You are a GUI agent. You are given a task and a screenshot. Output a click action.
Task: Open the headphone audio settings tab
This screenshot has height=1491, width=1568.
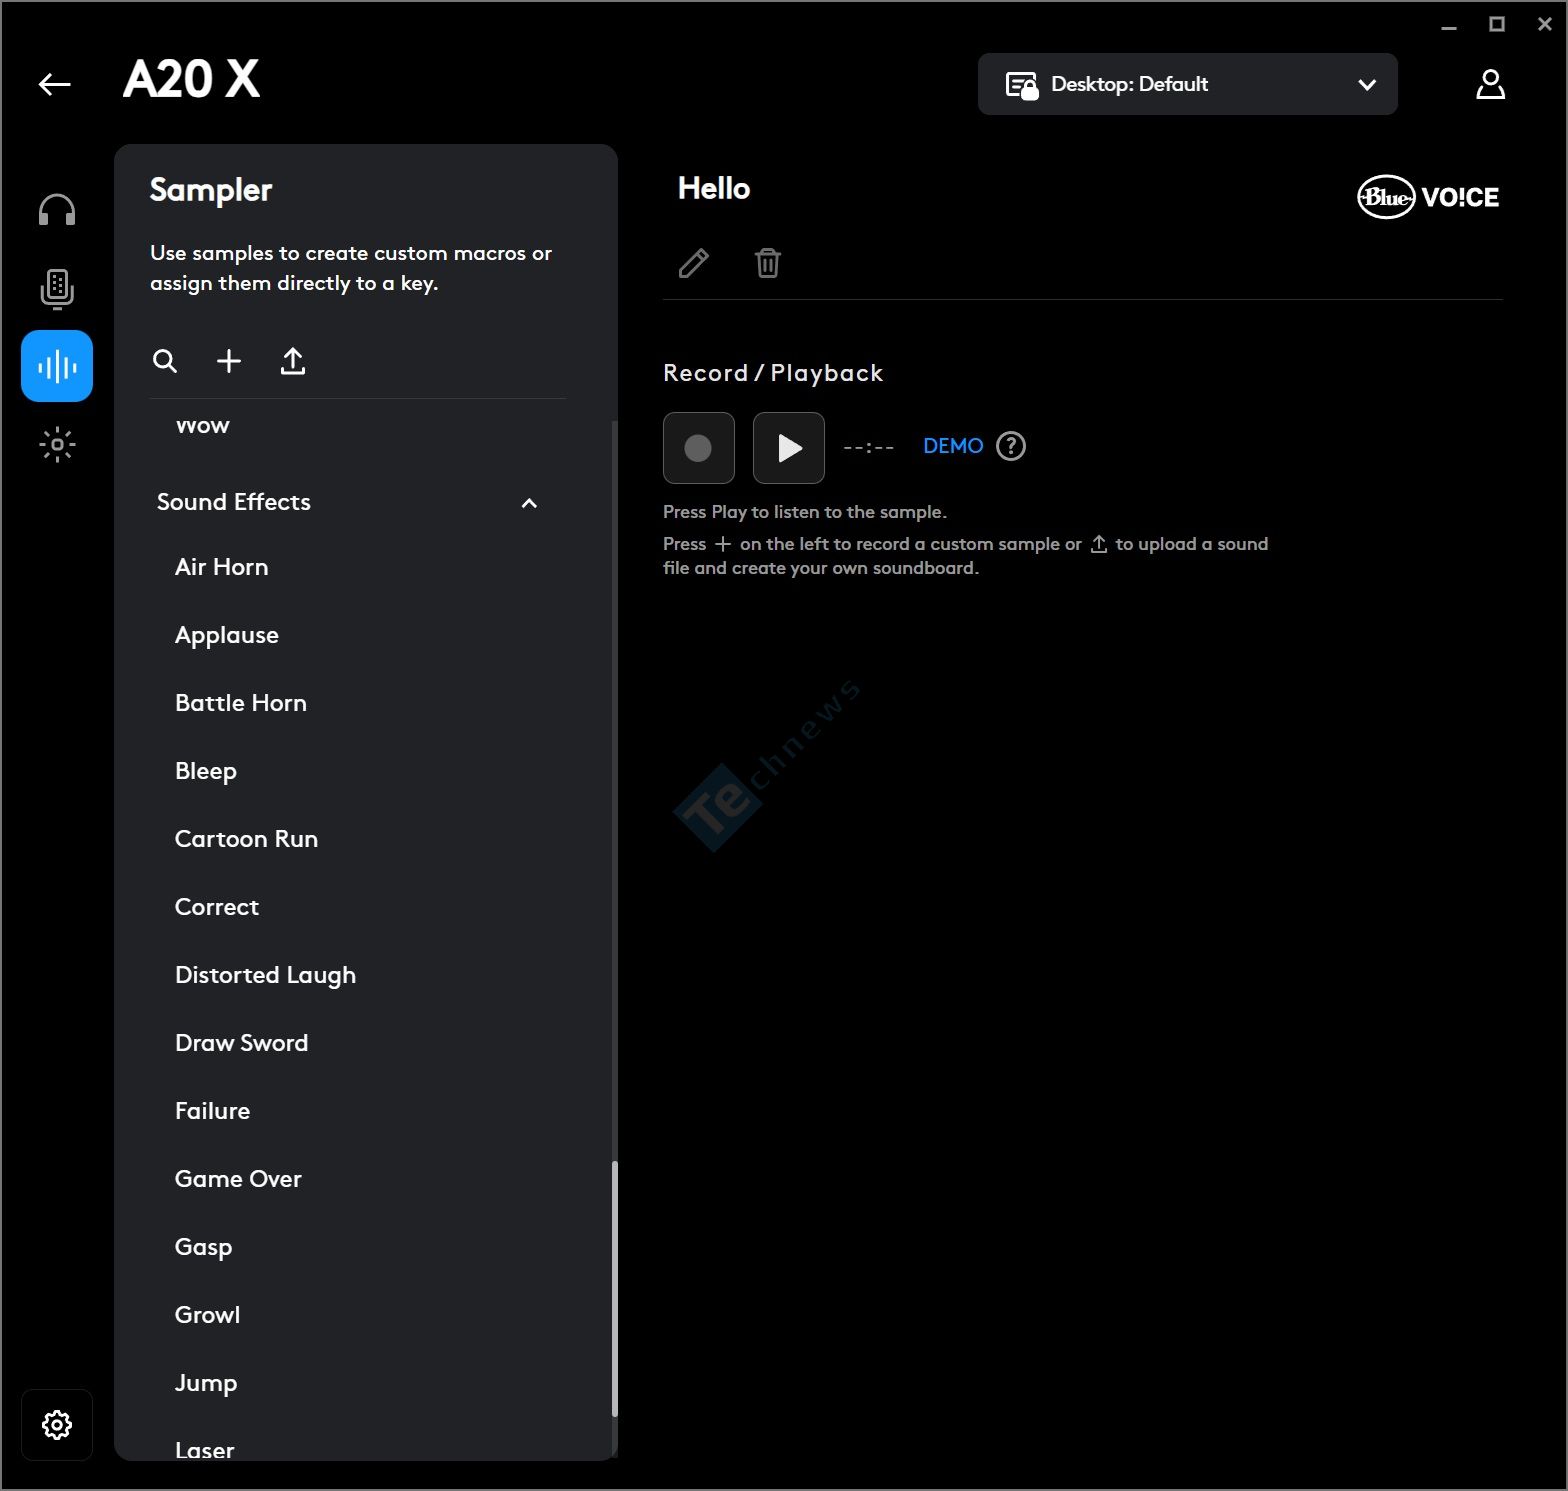[x=57, y=210]
